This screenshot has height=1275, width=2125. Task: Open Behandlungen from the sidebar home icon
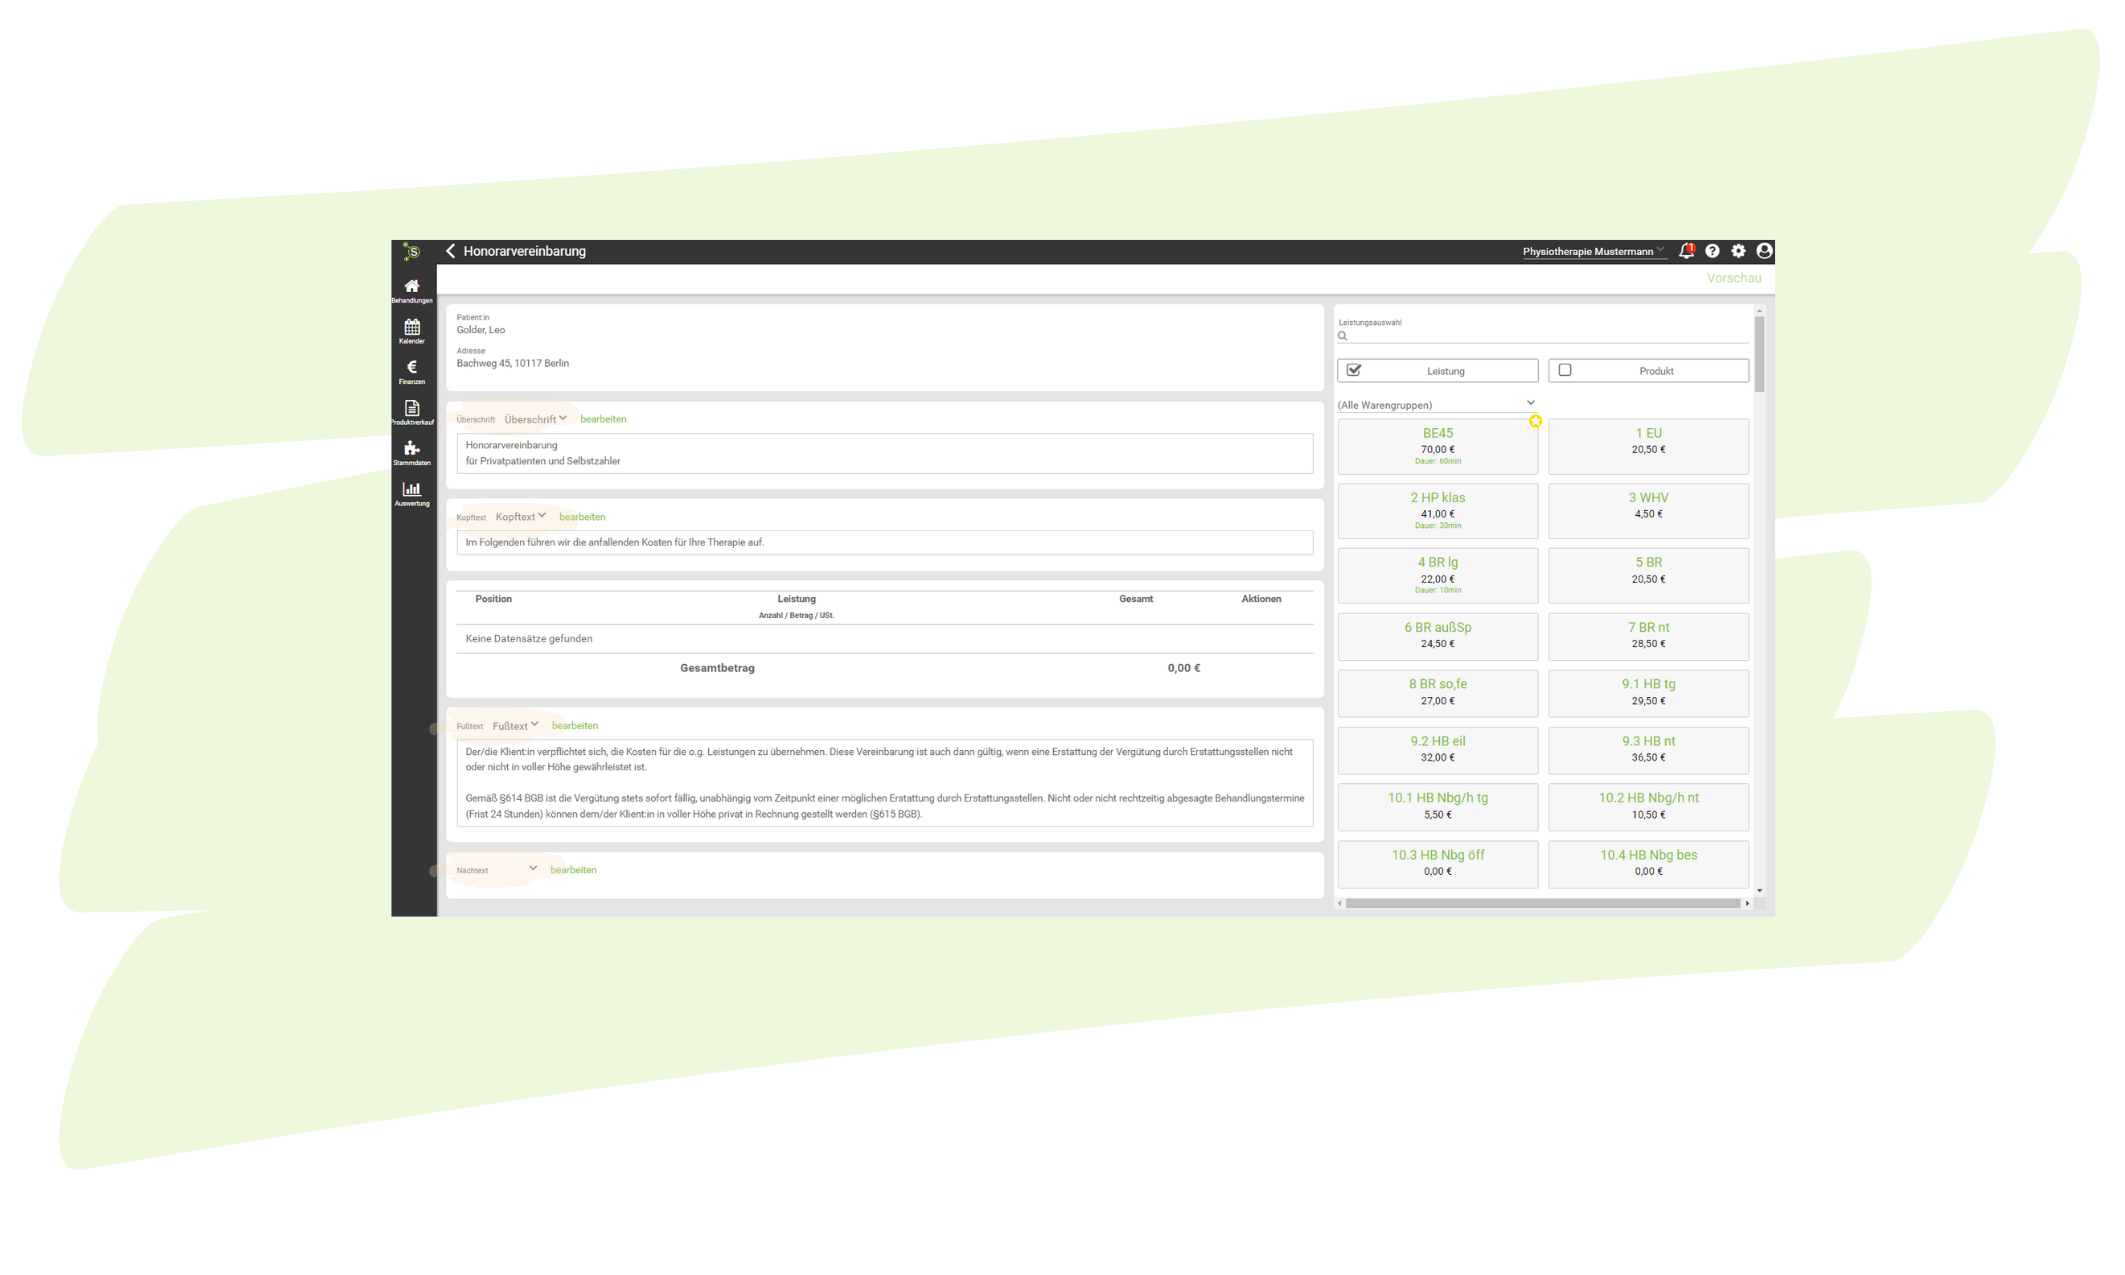click(411, 290)
